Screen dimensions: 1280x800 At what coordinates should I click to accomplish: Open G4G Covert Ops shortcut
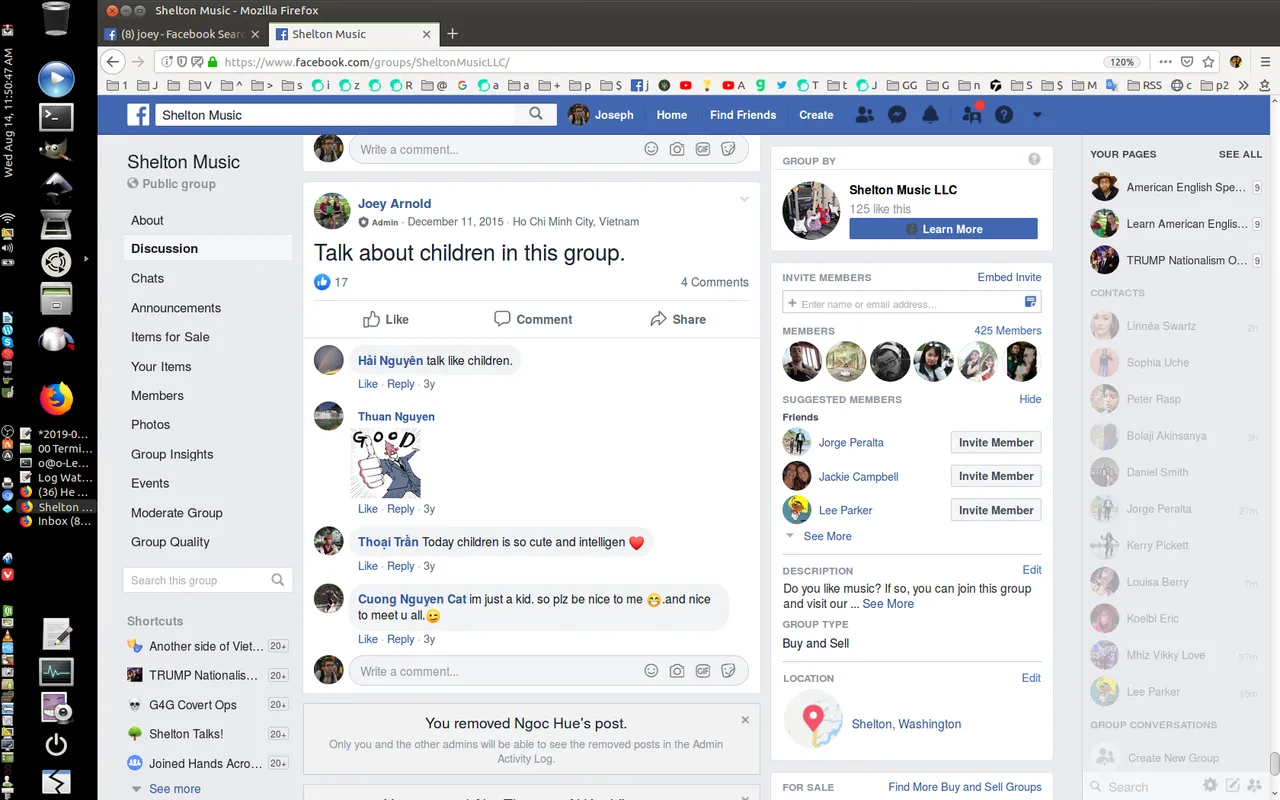pyautogui.click(x=193, y=705)
